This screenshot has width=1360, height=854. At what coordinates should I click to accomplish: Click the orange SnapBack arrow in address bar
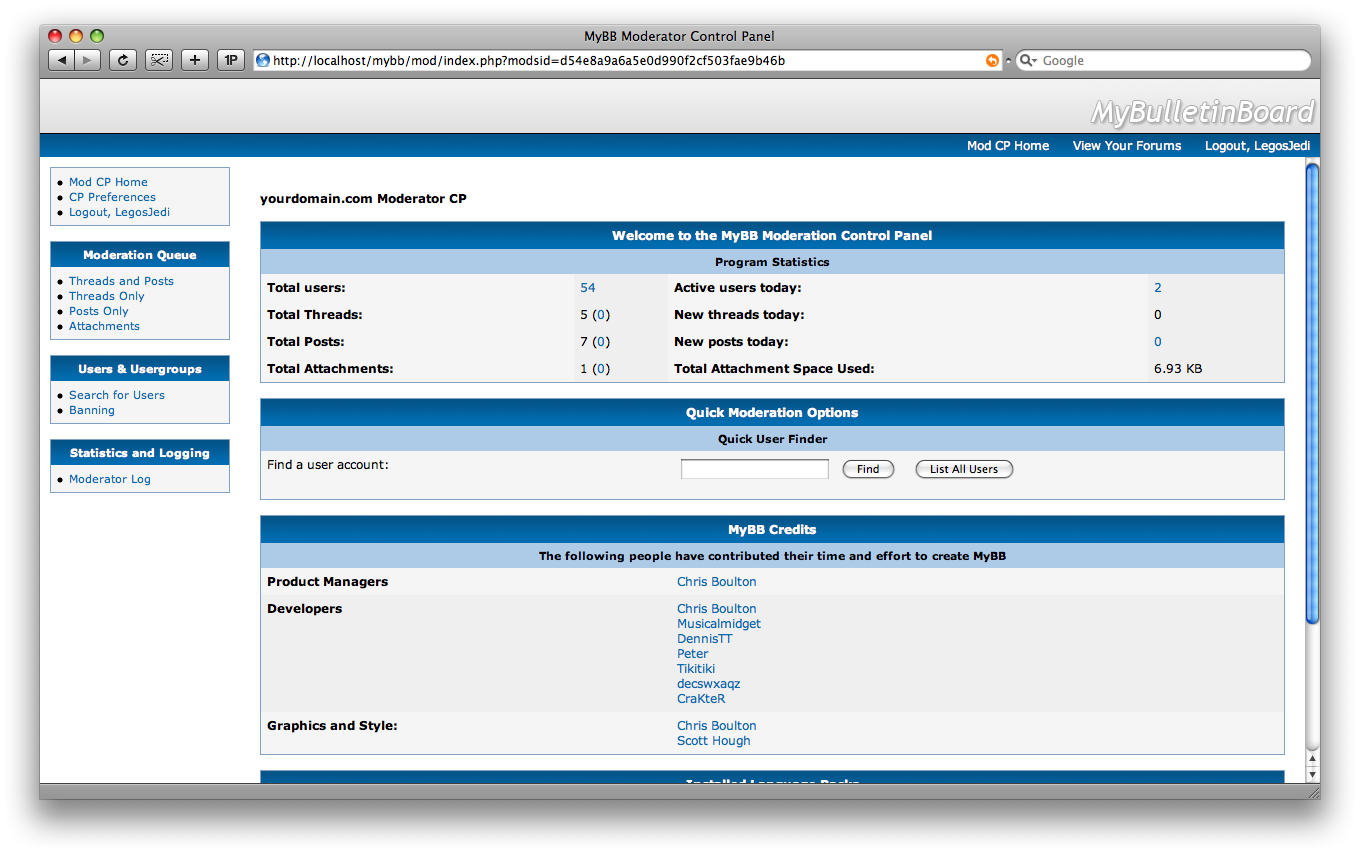click(x=992, y=60)
